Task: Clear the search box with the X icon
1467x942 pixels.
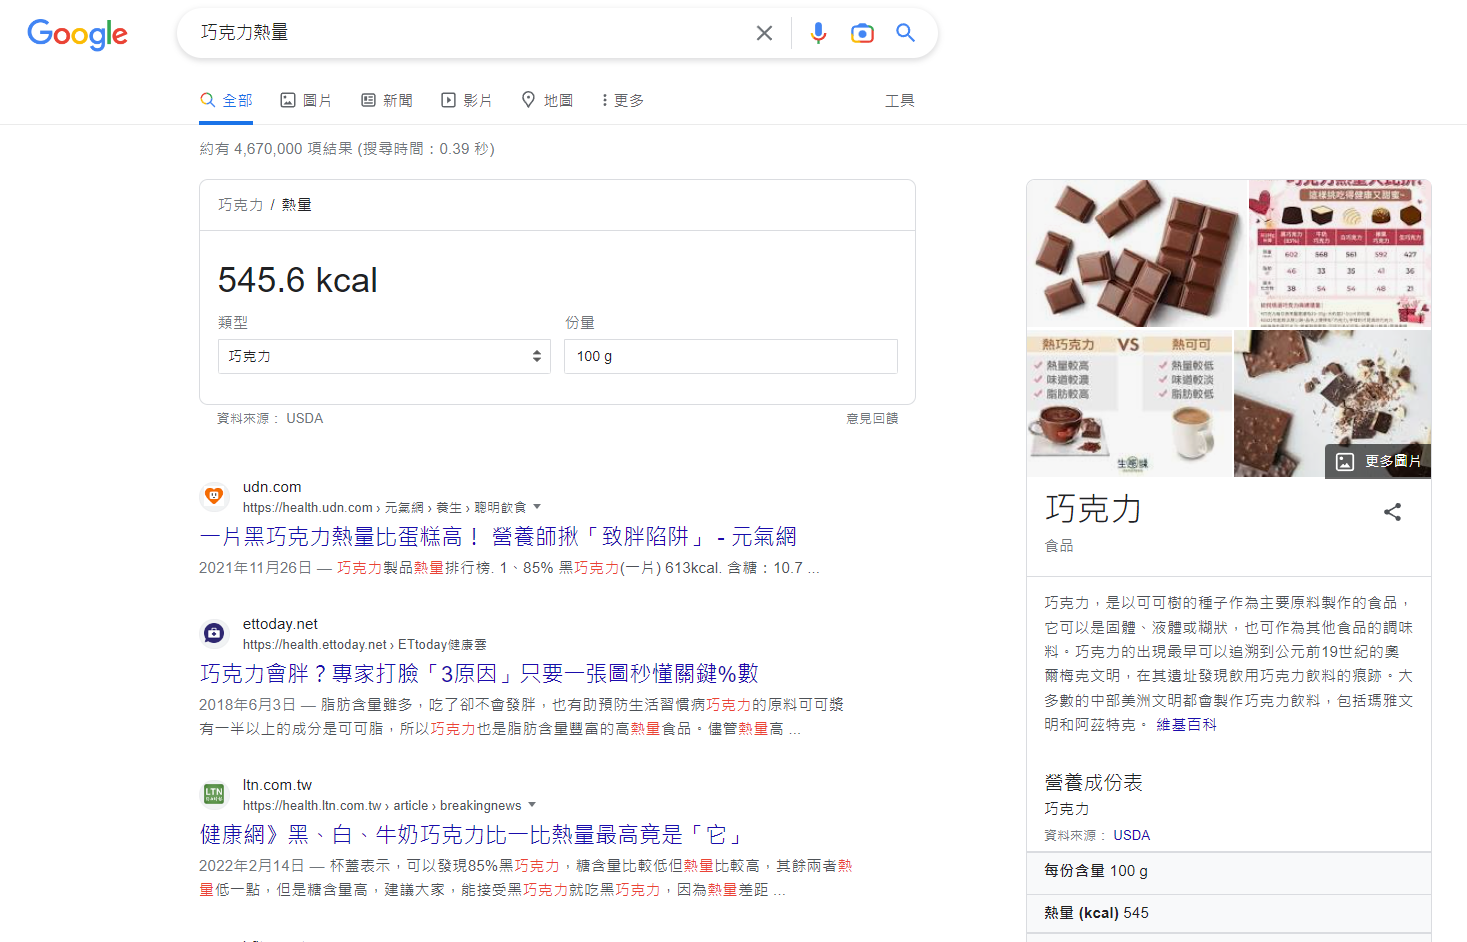Action: coord(764,33)
